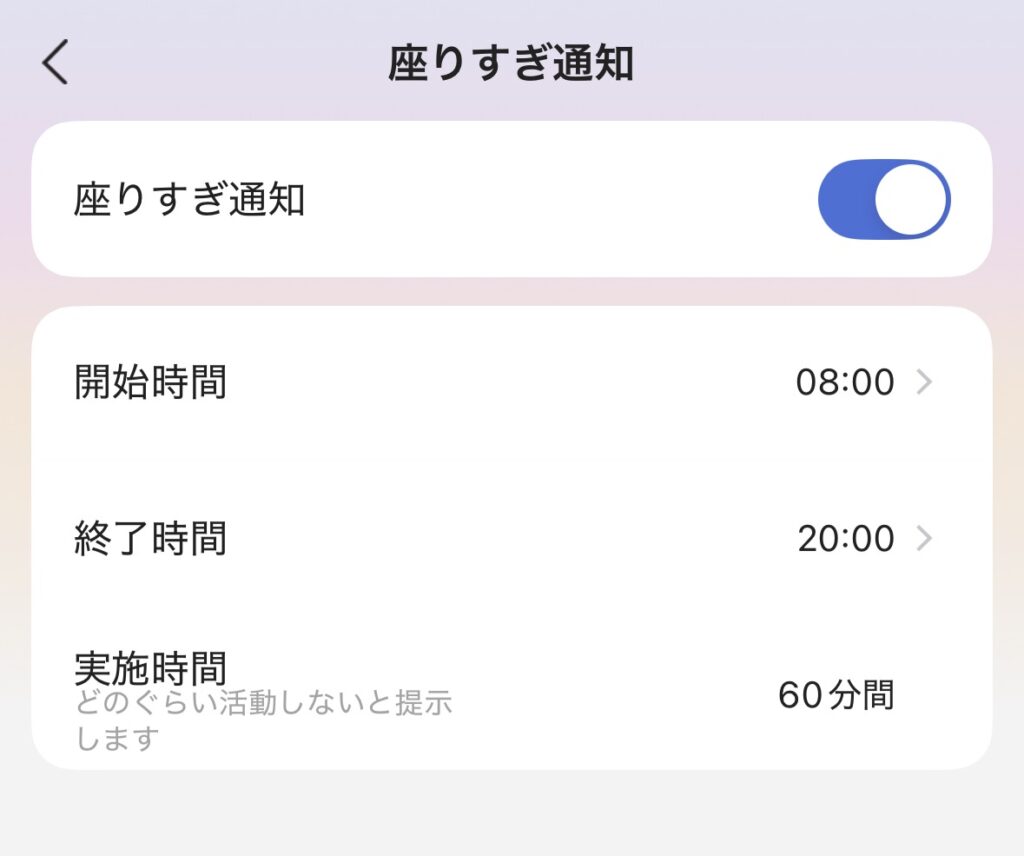Tap the 終了時間 row label

(151, 539)
